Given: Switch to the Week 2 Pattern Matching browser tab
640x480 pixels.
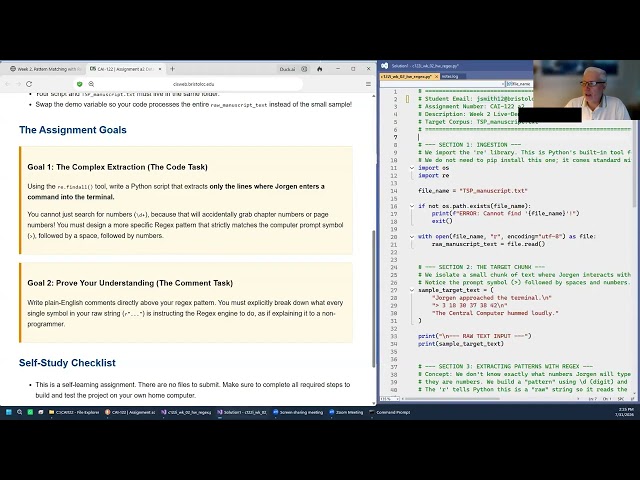Looking at the screenshot, I should click(x=46, y=69).
